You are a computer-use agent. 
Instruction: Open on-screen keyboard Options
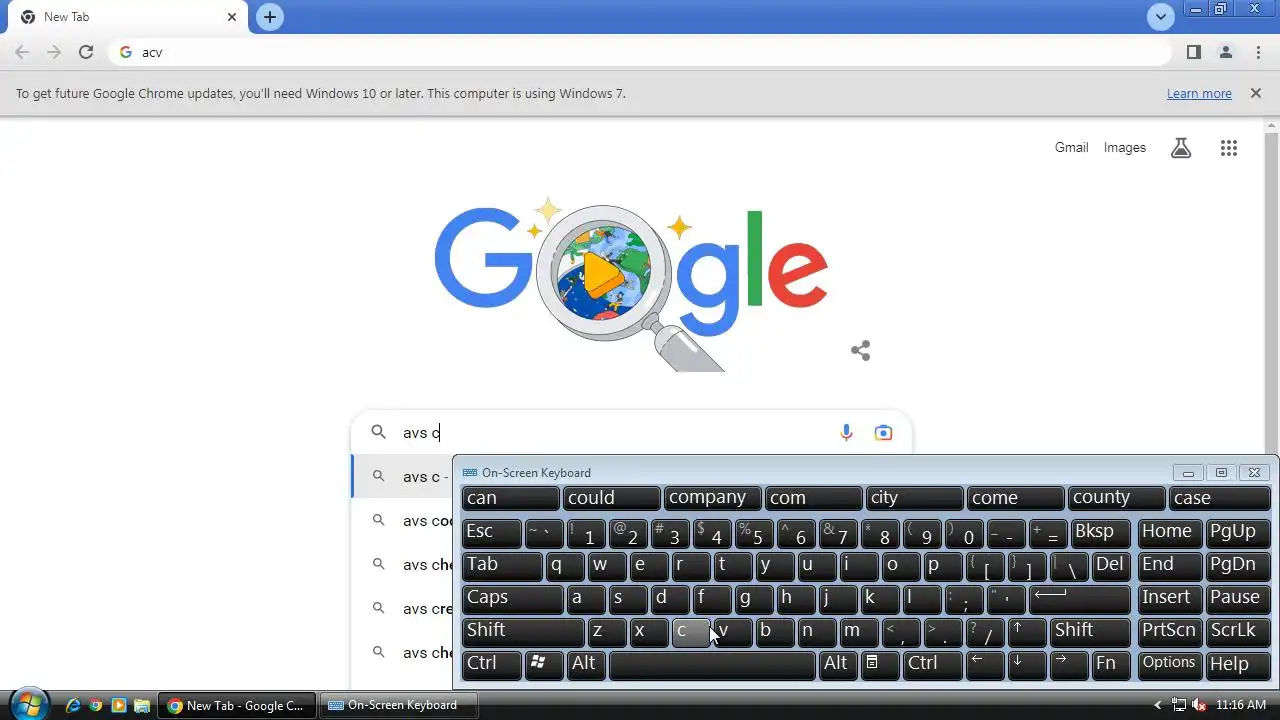[x=1168, y=664]
